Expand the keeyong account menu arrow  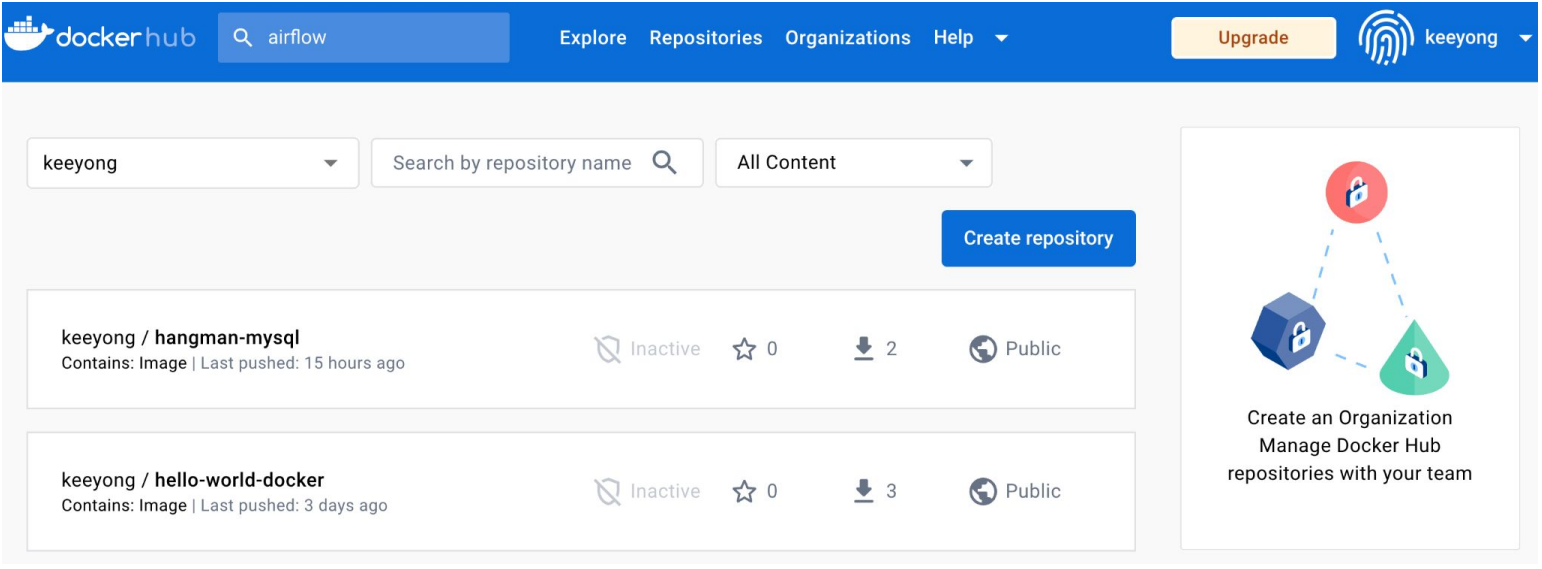pos(1525,39)
